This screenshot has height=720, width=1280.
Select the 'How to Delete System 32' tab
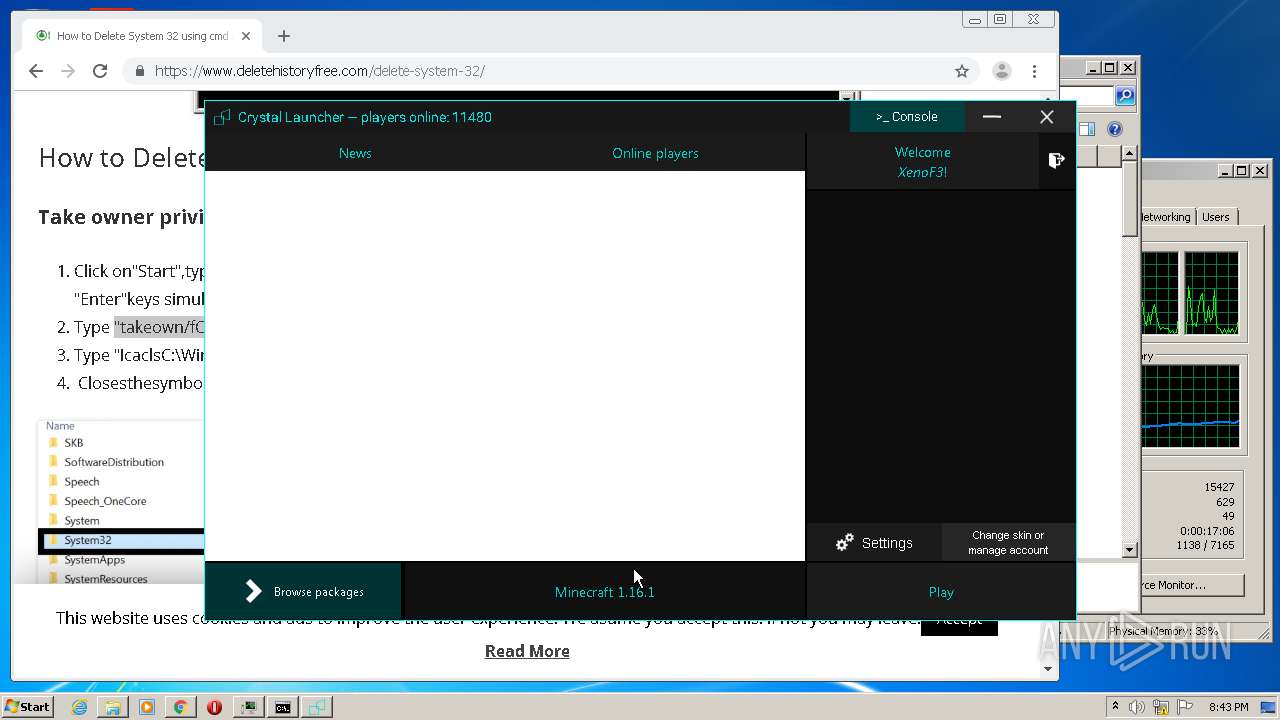click(x=141, y=36)
